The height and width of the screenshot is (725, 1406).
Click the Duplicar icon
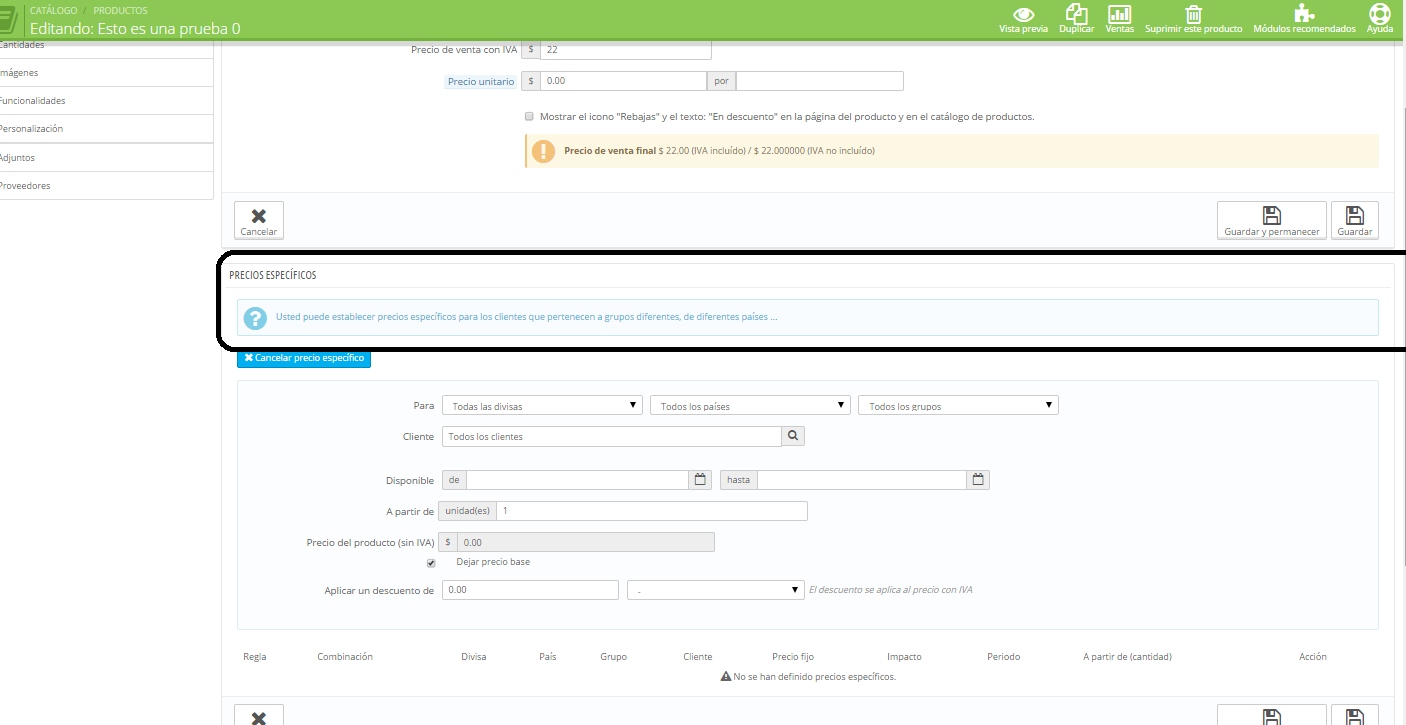(x=1076, y=14)
